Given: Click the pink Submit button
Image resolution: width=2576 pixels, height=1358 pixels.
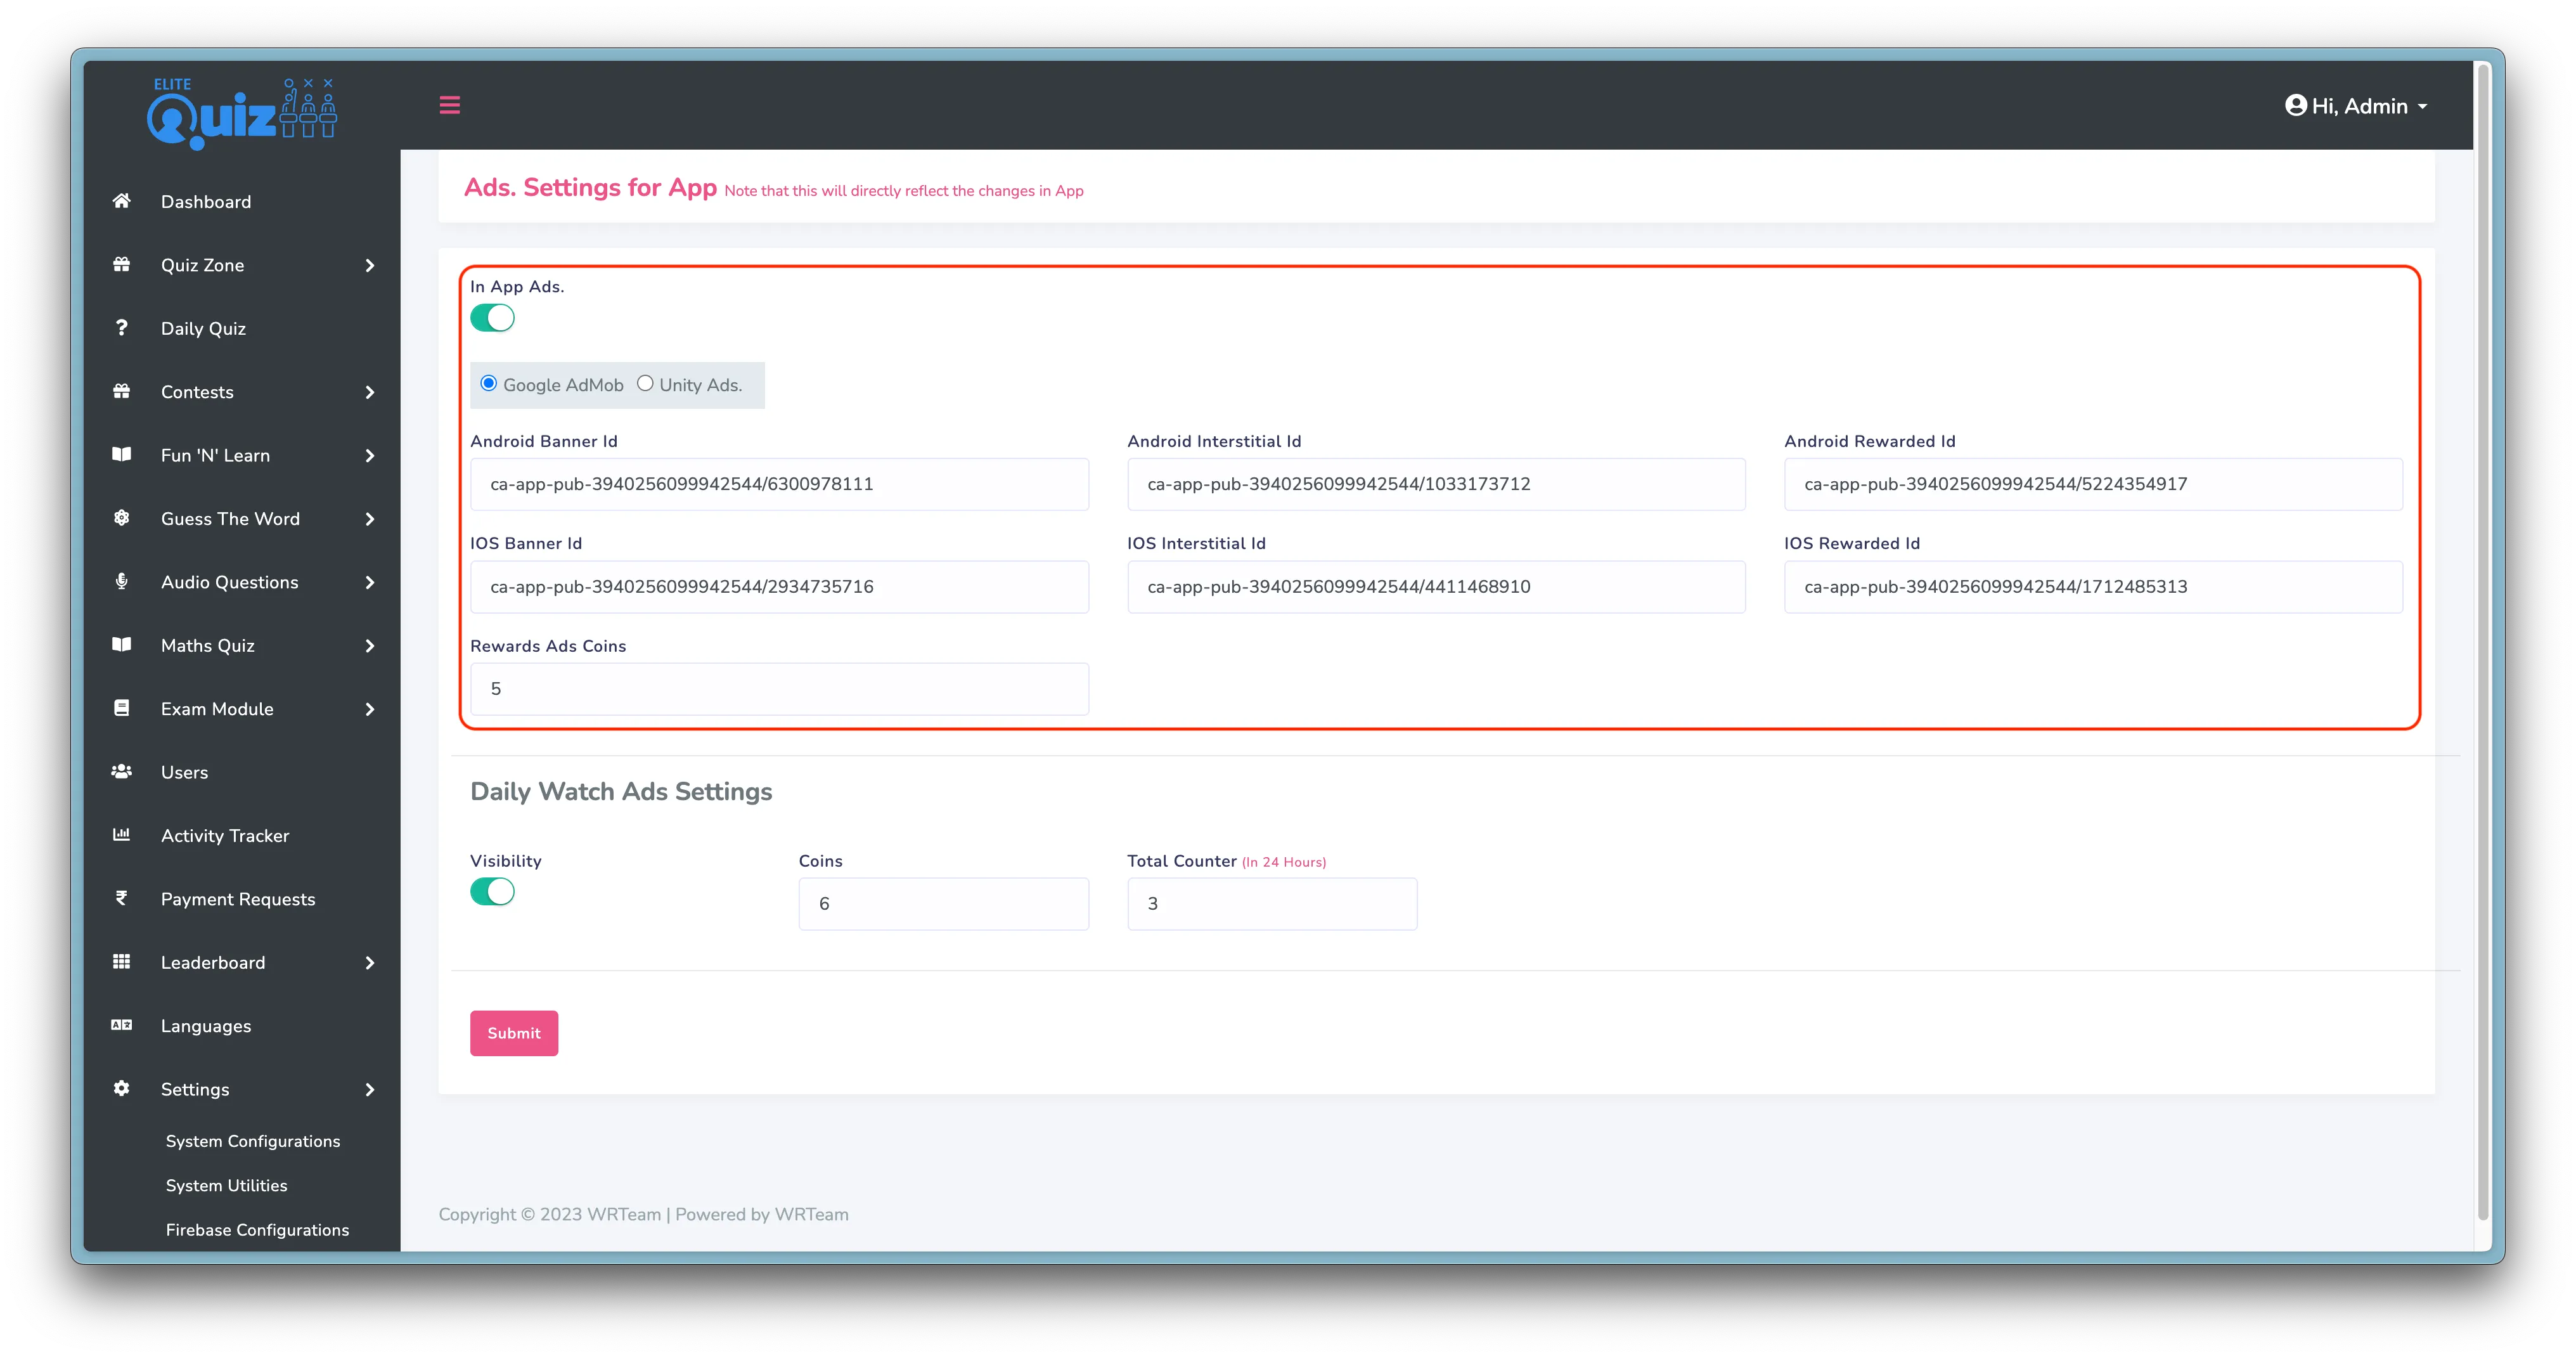Looking at the screenshot, I should click(x=514, y=1033).
